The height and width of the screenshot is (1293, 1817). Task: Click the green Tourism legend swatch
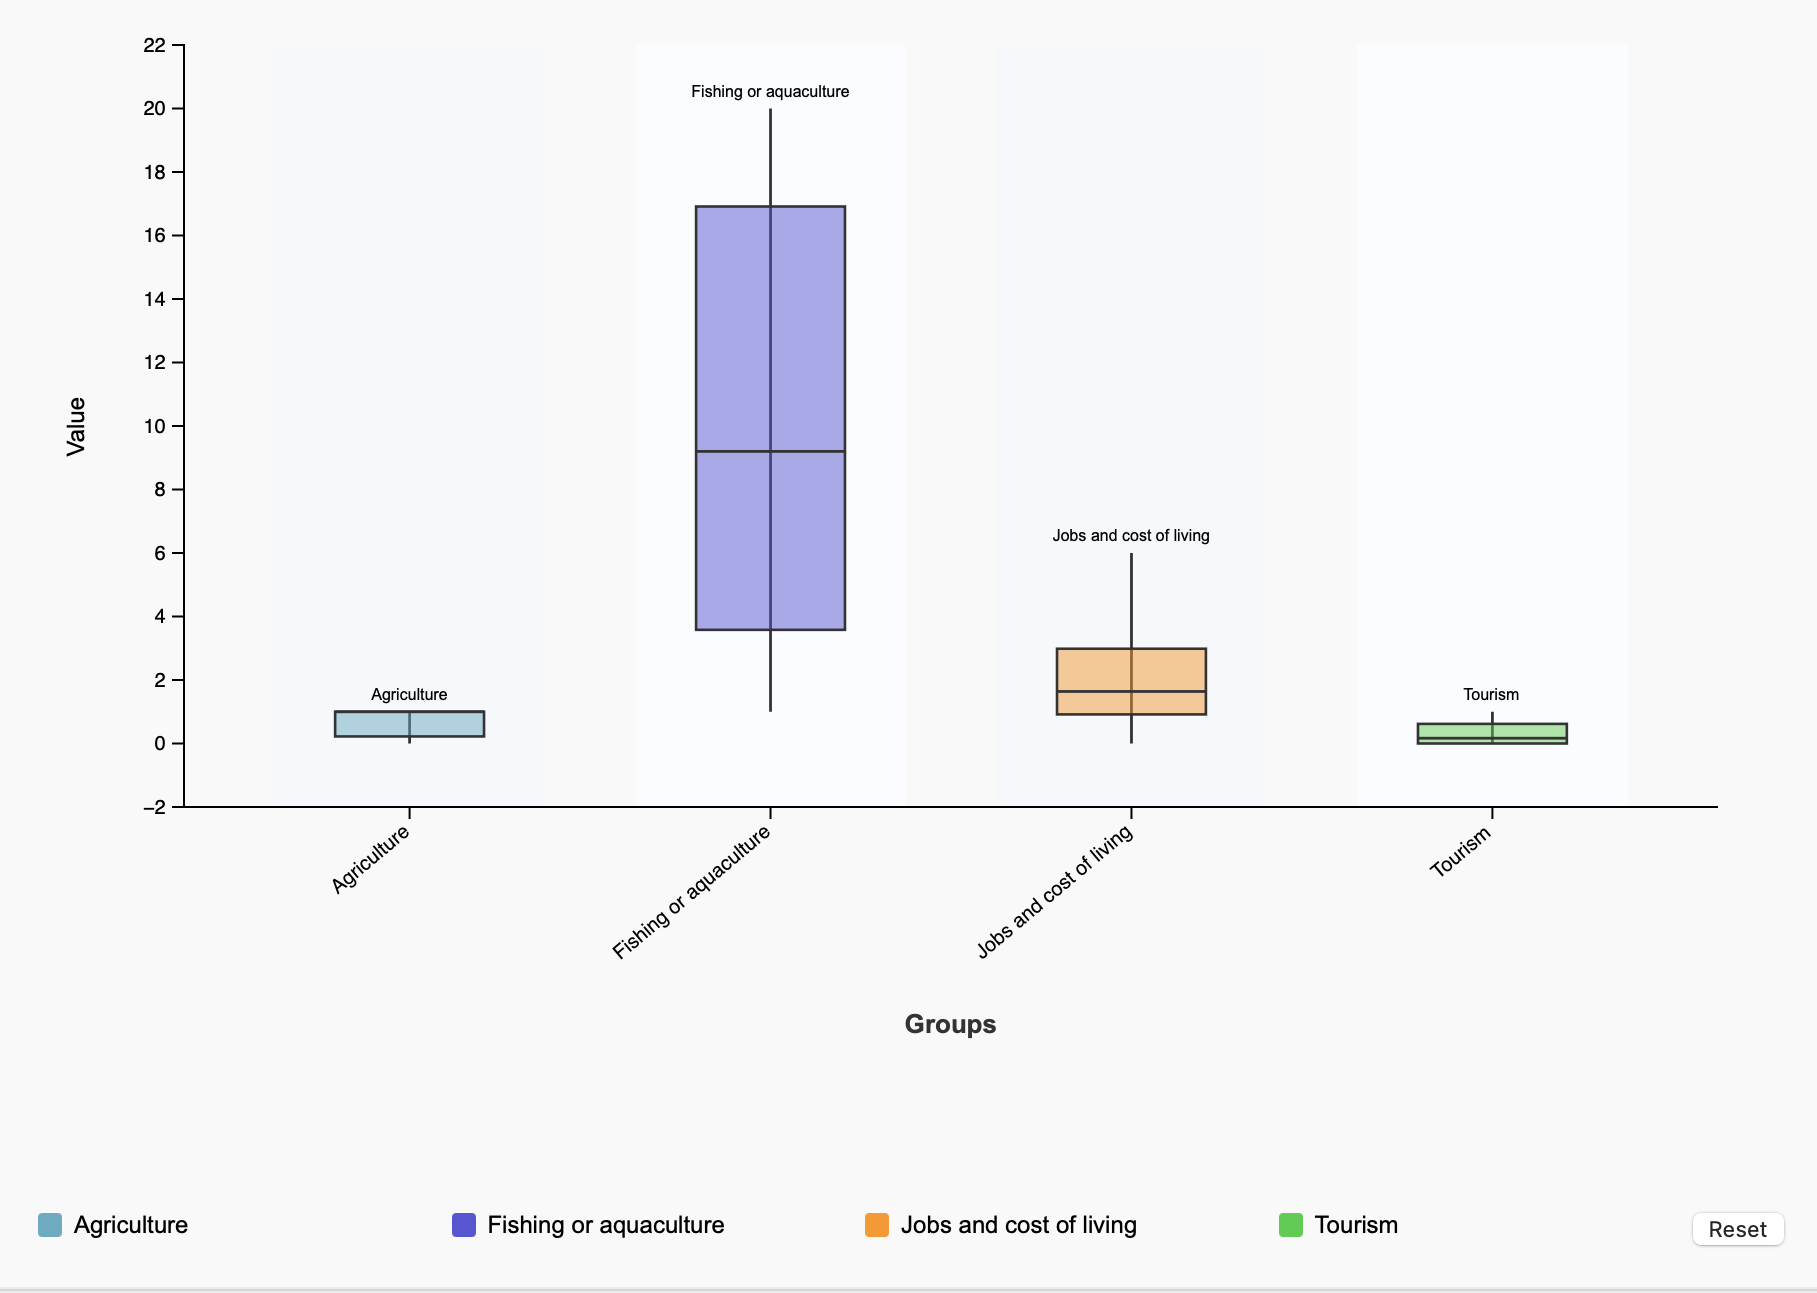coord(1291,1225)
